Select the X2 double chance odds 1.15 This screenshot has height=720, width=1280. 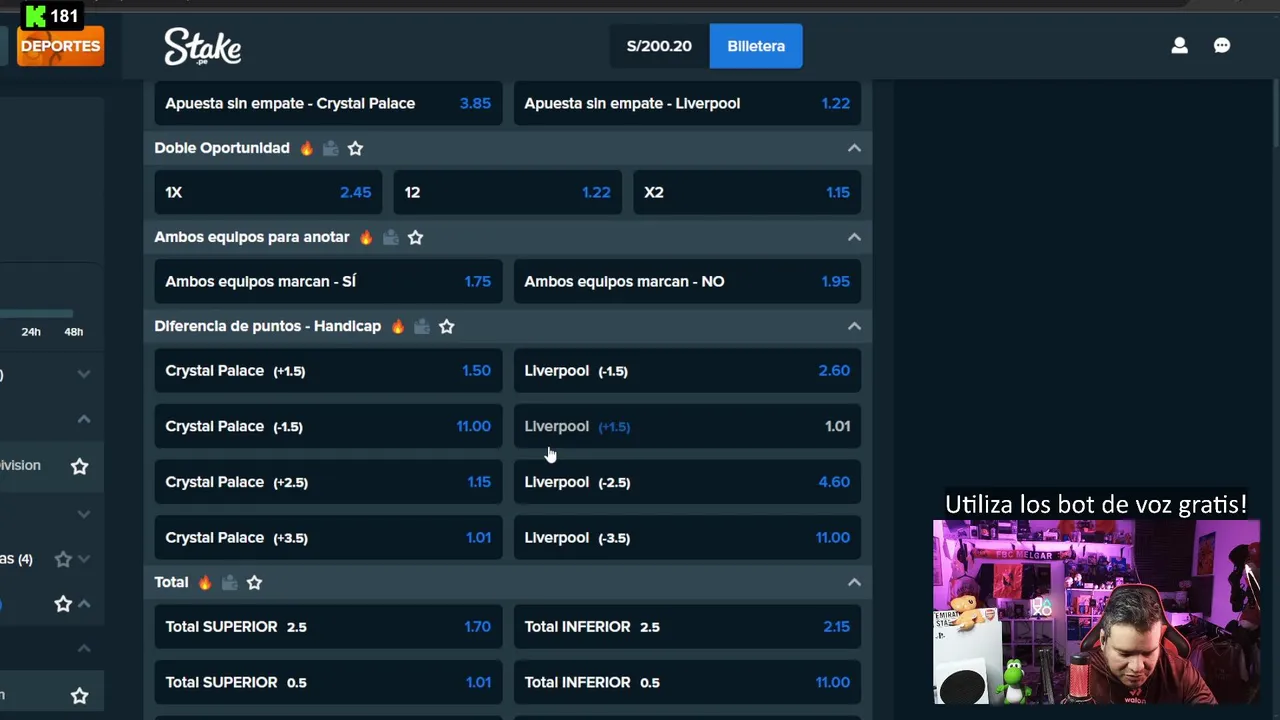click(747, 192)
